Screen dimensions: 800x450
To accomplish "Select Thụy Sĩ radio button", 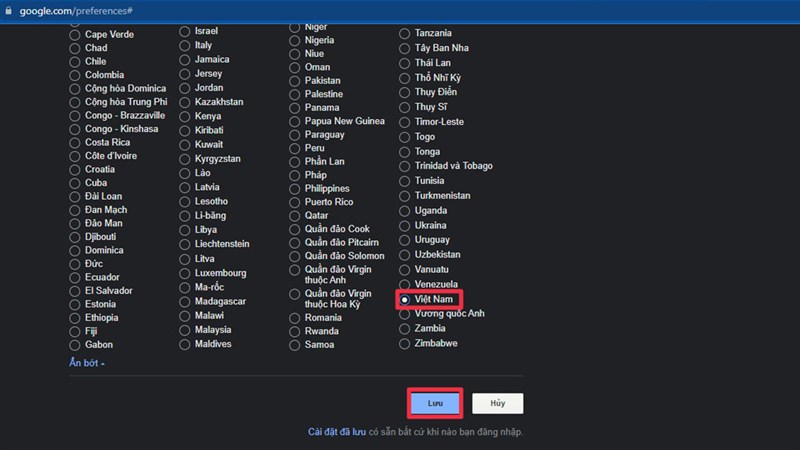I will tap(405, 108).
